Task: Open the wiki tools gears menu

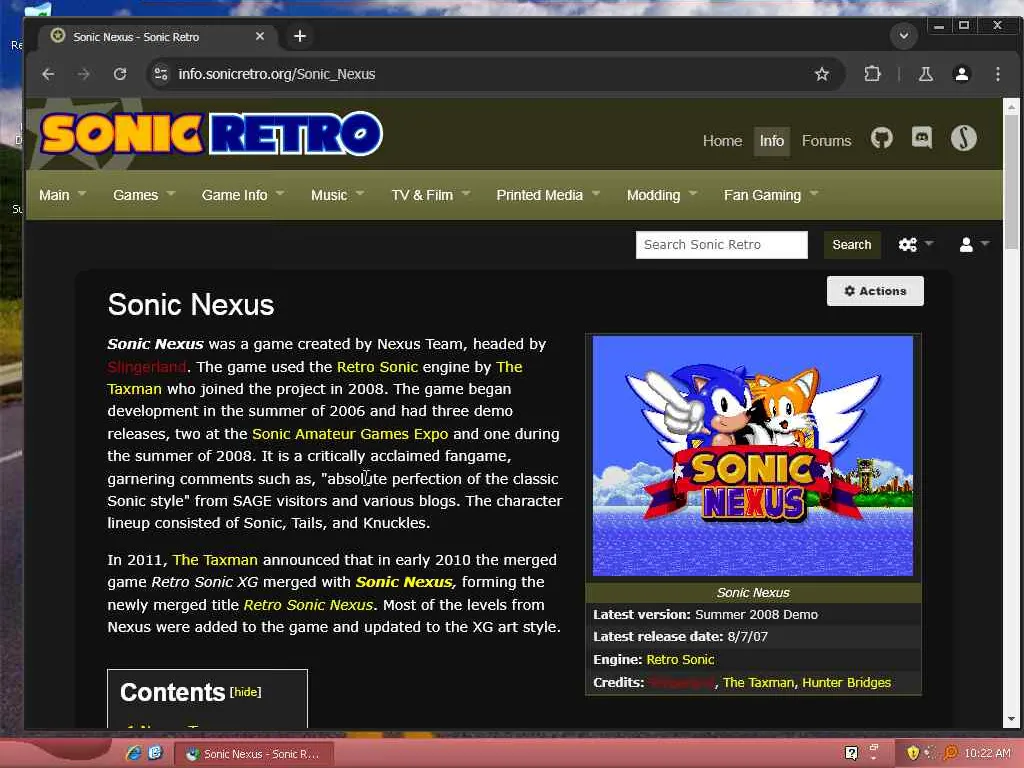Action: pyautogui.click(x=916, y=244)
